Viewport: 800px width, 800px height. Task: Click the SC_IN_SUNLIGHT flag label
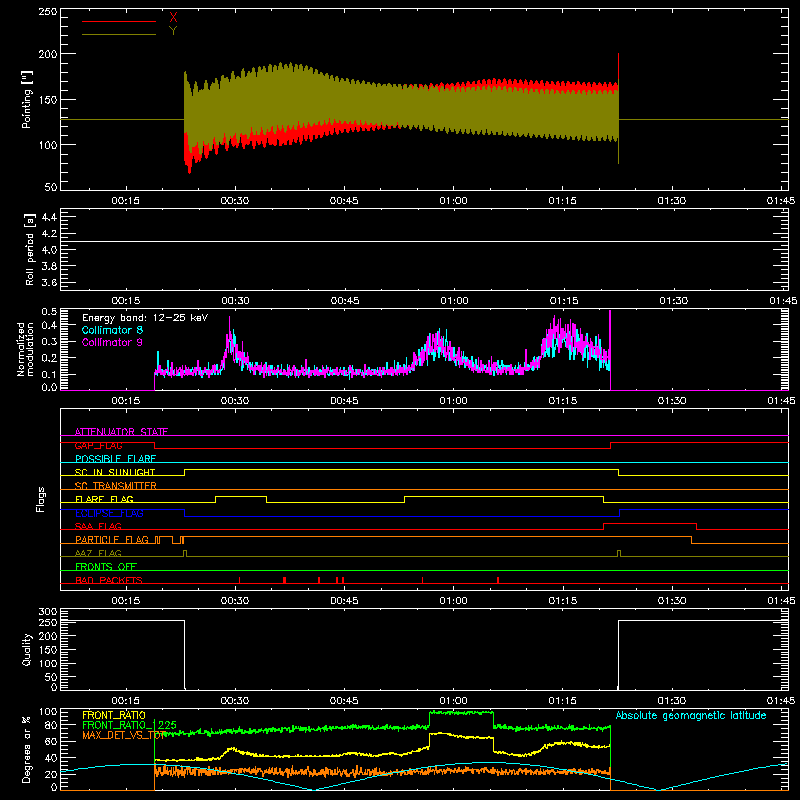[x=115, y=472]
